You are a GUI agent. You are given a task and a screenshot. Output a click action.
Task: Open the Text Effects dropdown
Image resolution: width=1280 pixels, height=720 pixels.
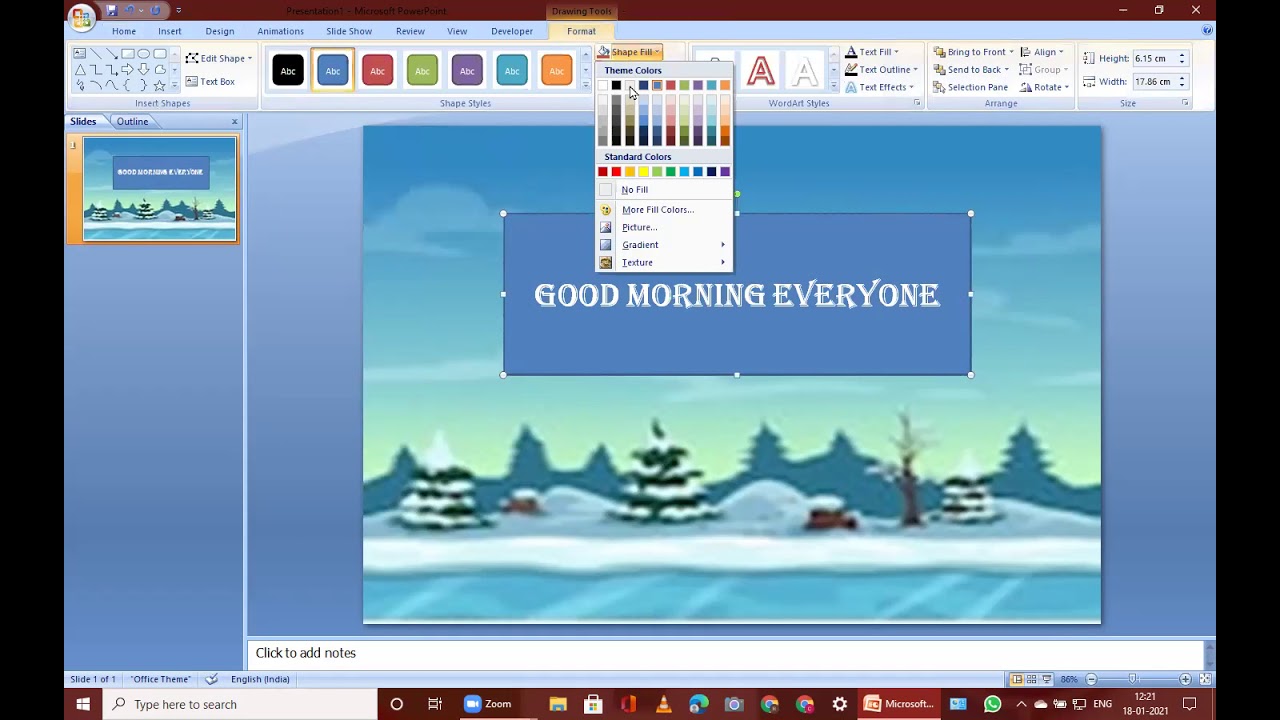tap(879, 87)
